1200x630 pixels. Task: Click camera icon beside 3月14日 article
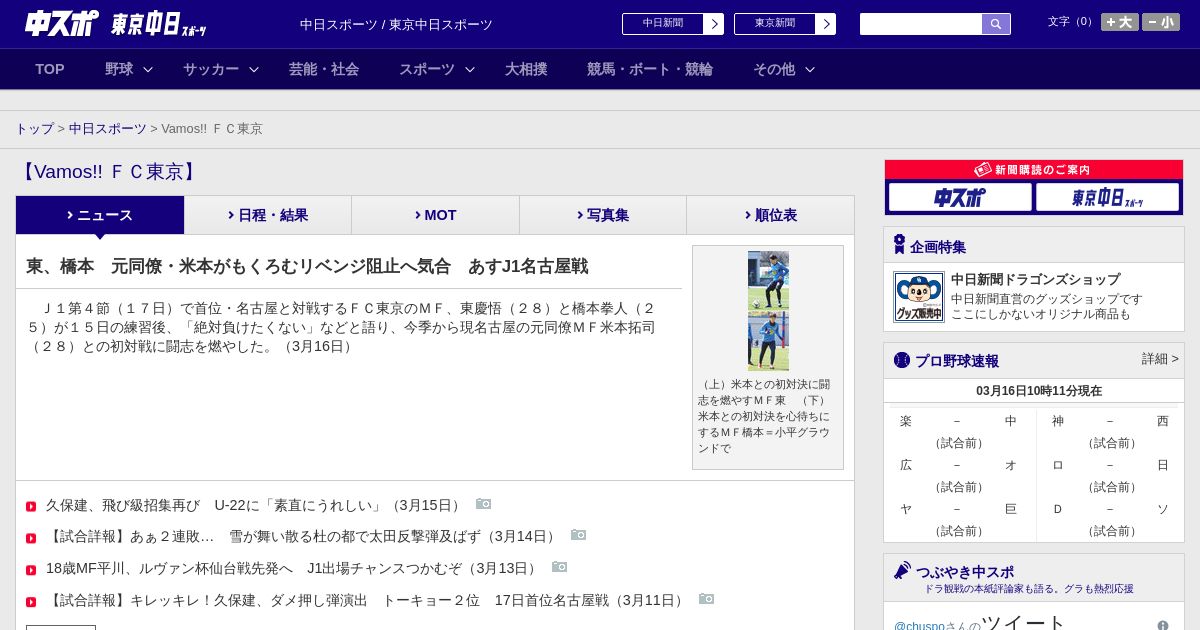(578, 535)
